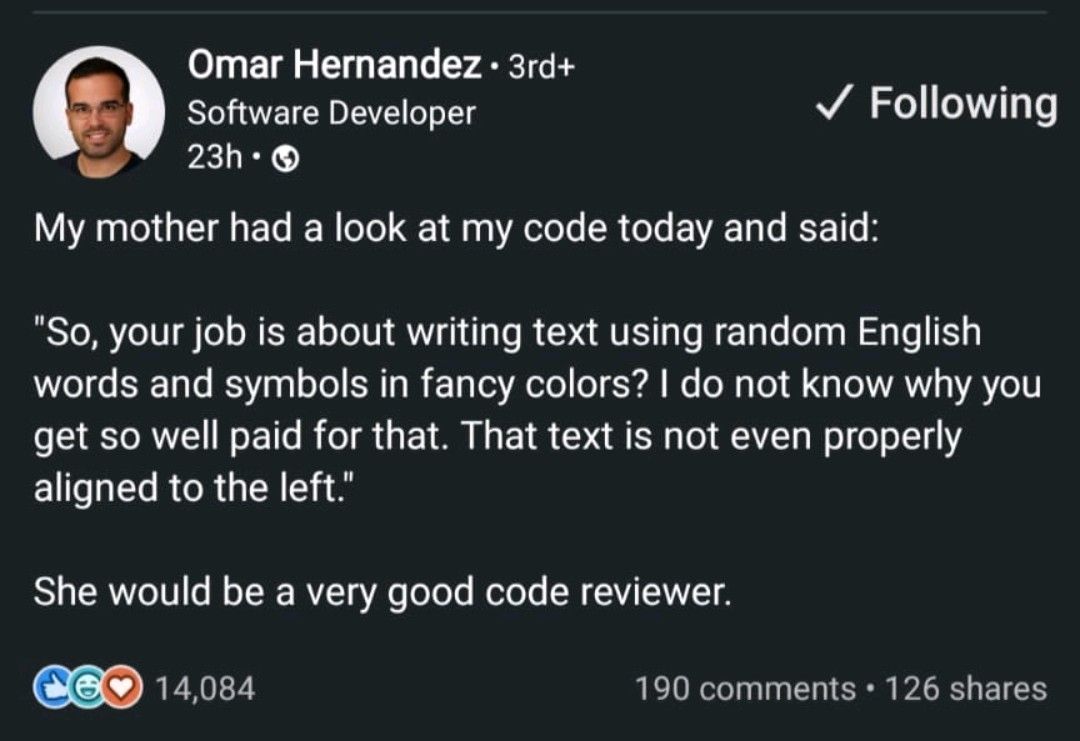The height and width of the screenshot is (741, 1080).
Task: Click the 3rd+ connection degree label
Action: [x=541, y=67]
